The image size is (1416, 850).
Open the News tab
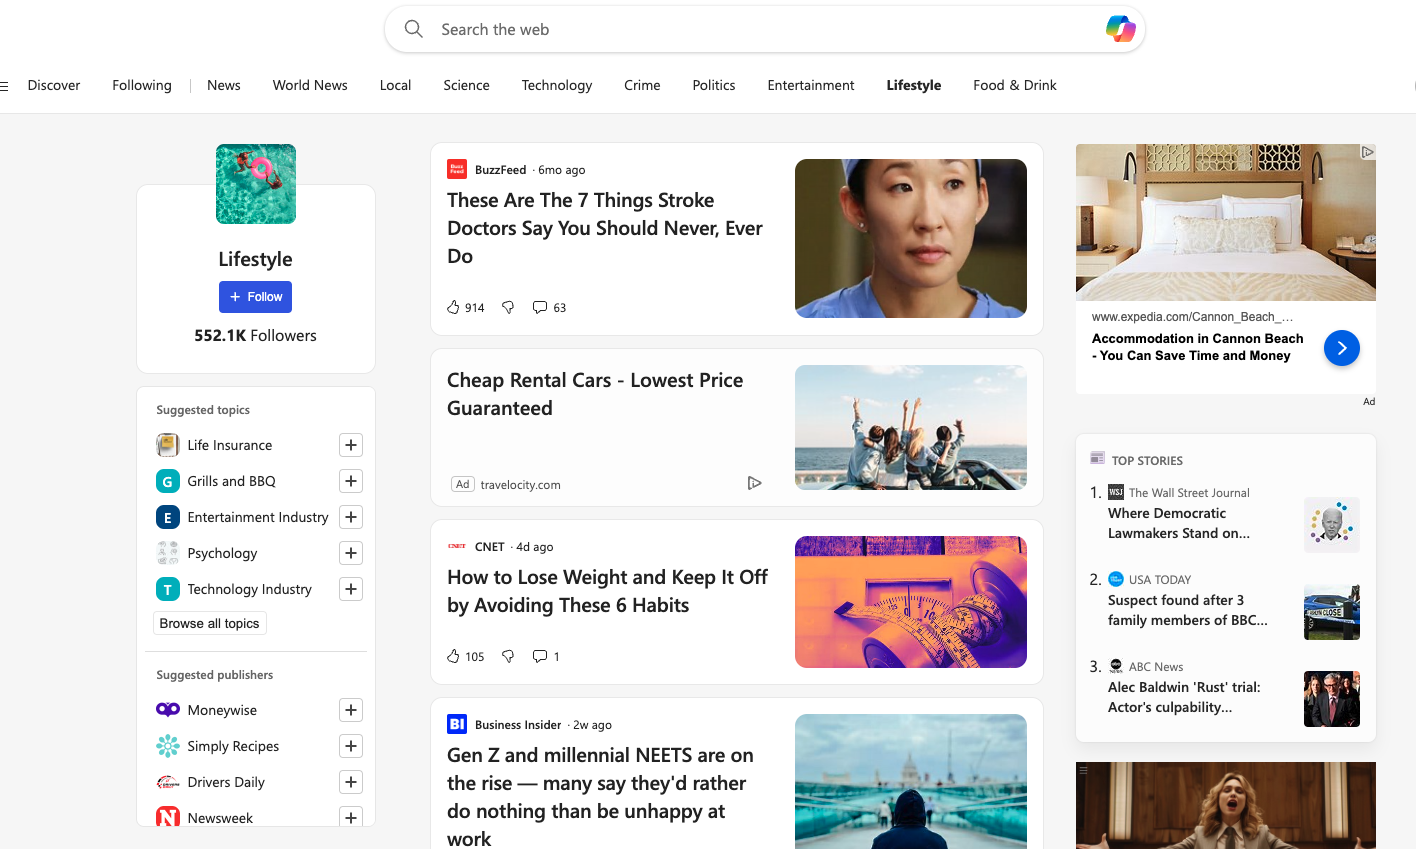(224, 86)
